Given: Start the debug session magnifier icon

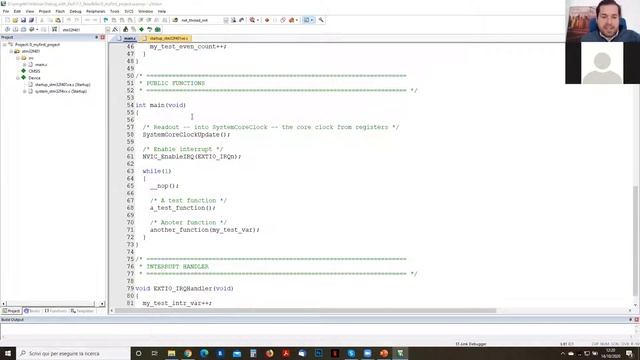Looking at the screenshot, I should (x=253, y=20).
